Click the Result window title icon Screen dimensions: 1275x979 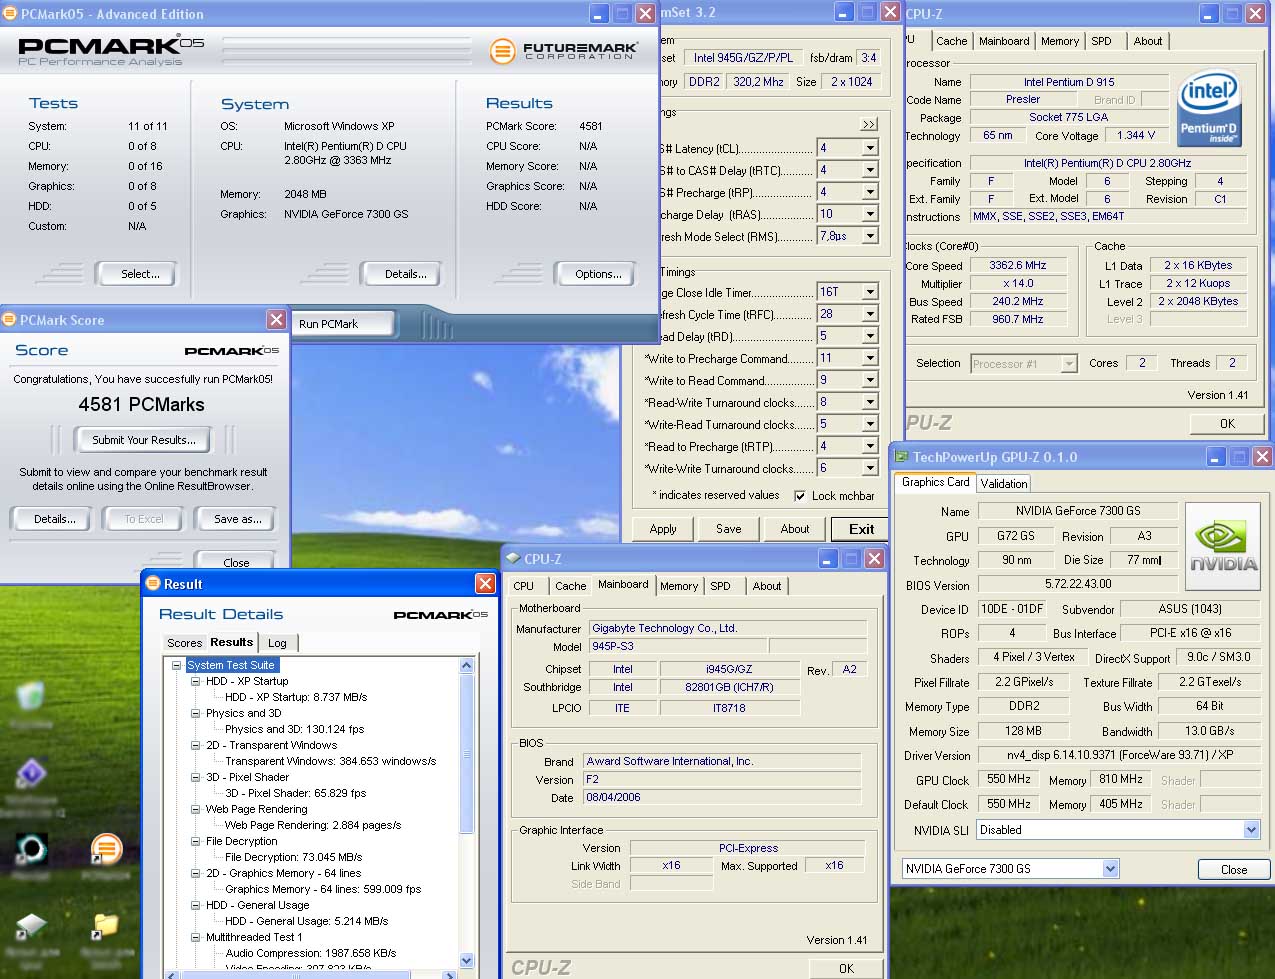click(x=152, y=583)
